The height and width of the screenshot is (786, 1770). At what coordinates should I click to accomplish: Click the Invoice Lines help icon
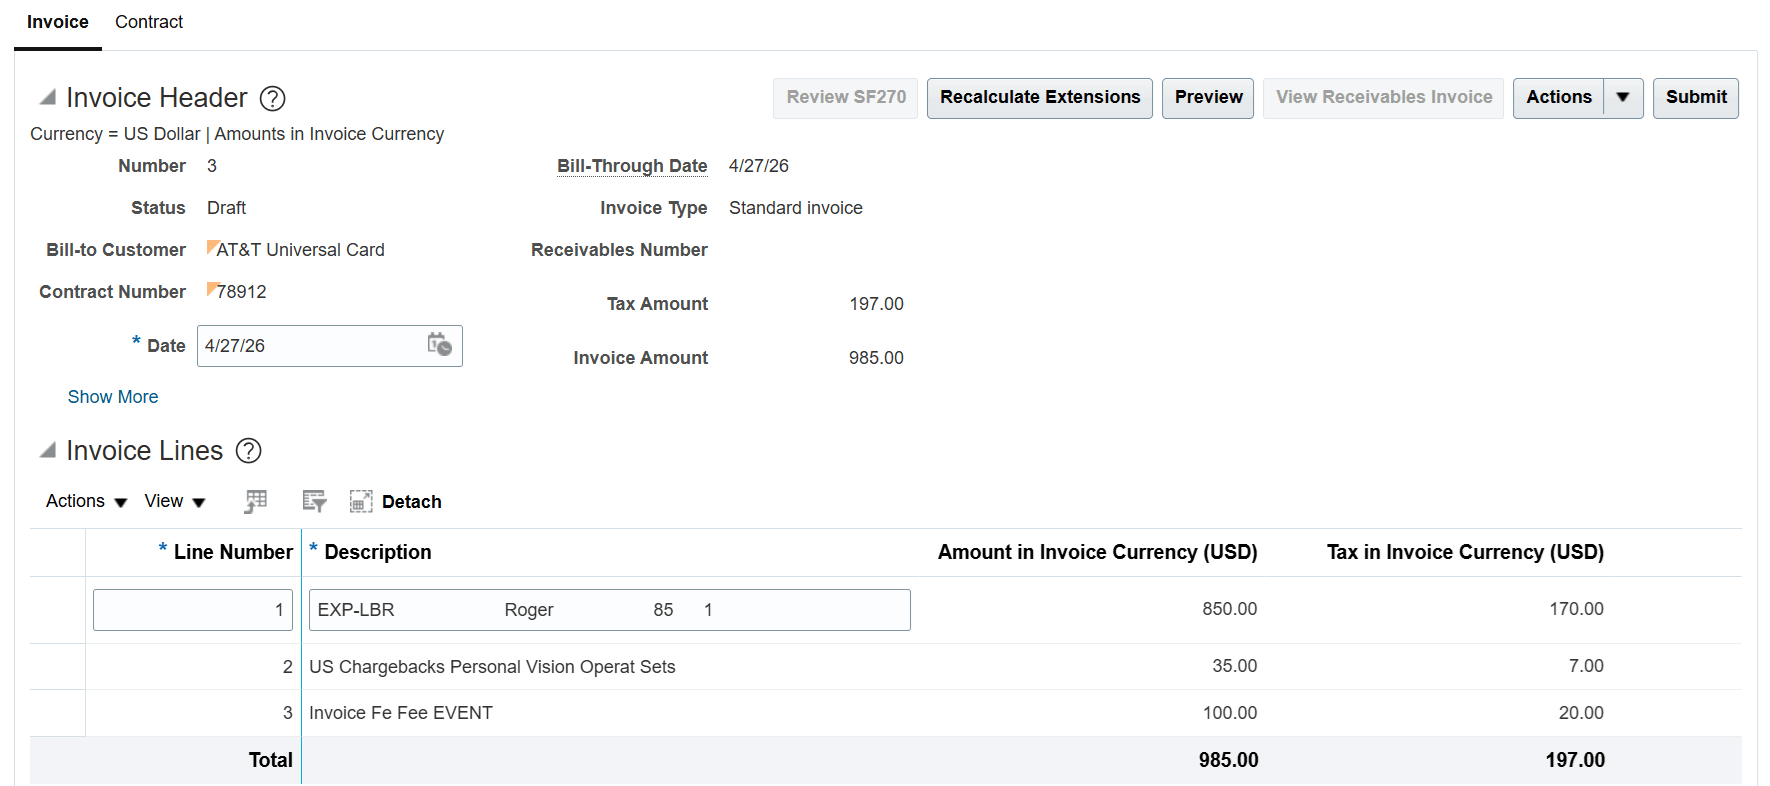point(248,451)
